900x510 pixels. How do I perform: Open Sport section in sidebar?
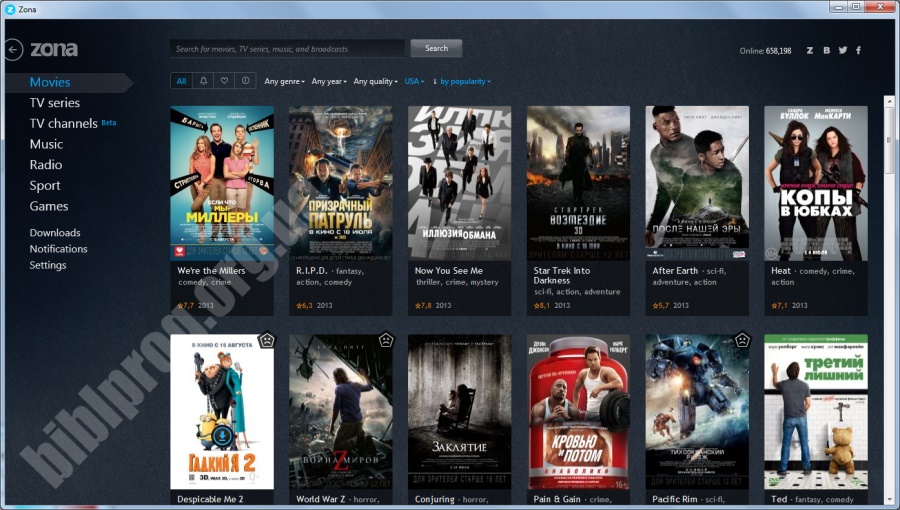[45, 185]
